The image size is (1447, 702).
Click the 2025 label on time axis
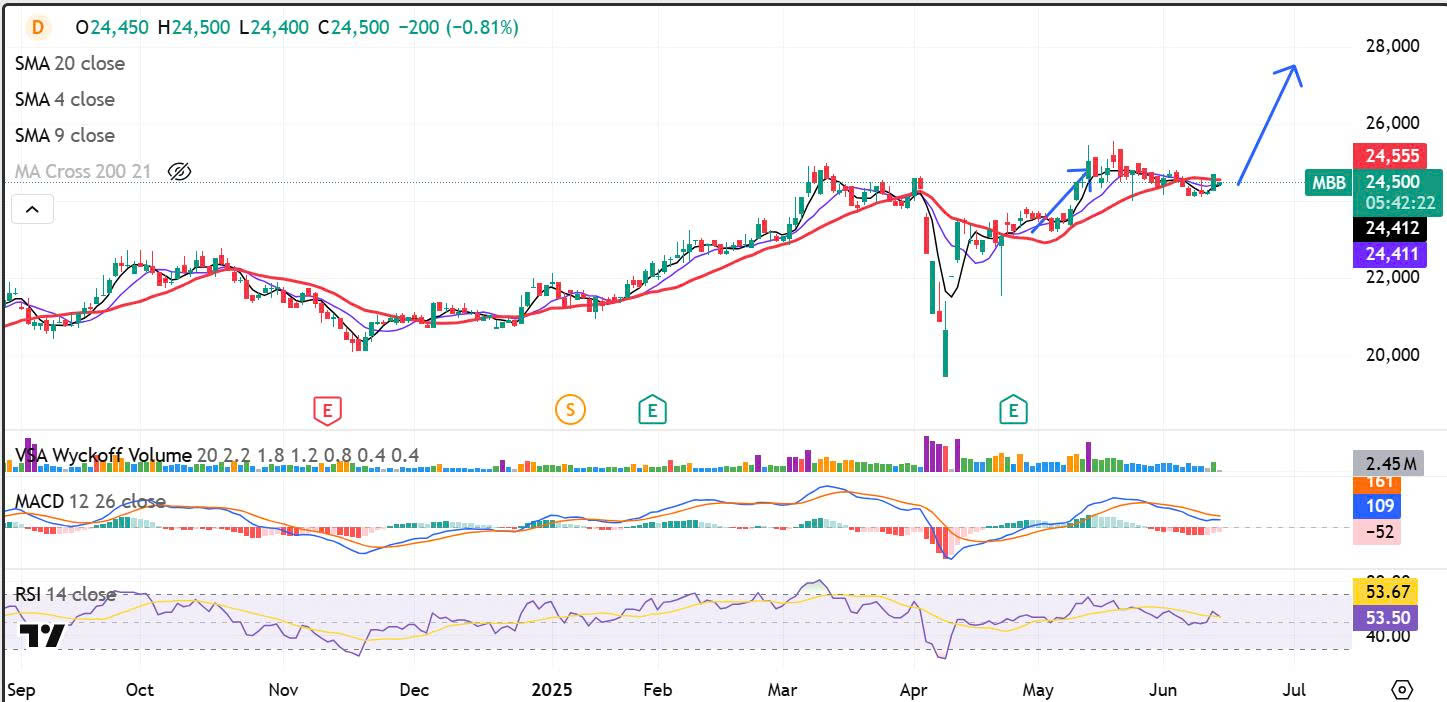pyautogui.click(x=551, y=690)
